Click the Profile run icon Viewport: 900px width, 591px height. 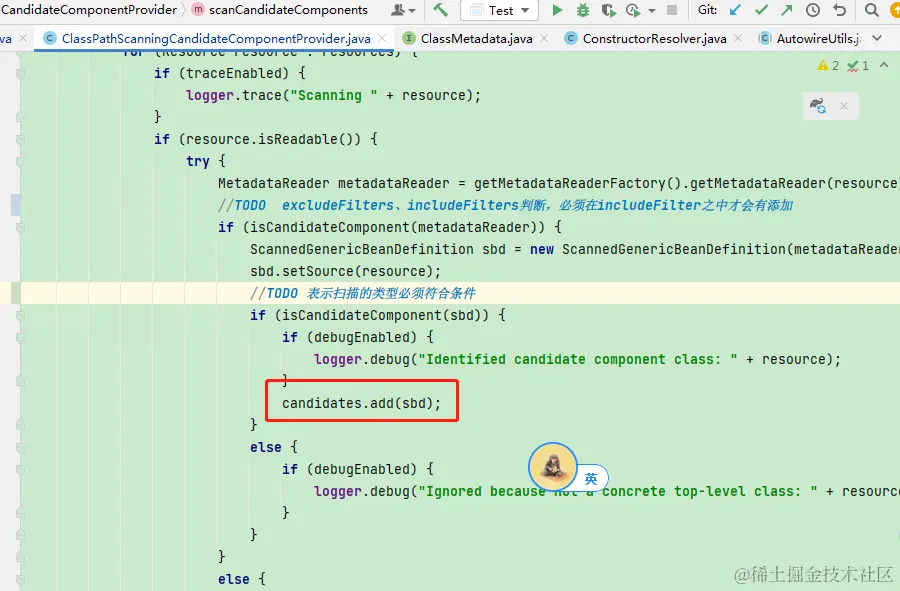click(633, 10)
